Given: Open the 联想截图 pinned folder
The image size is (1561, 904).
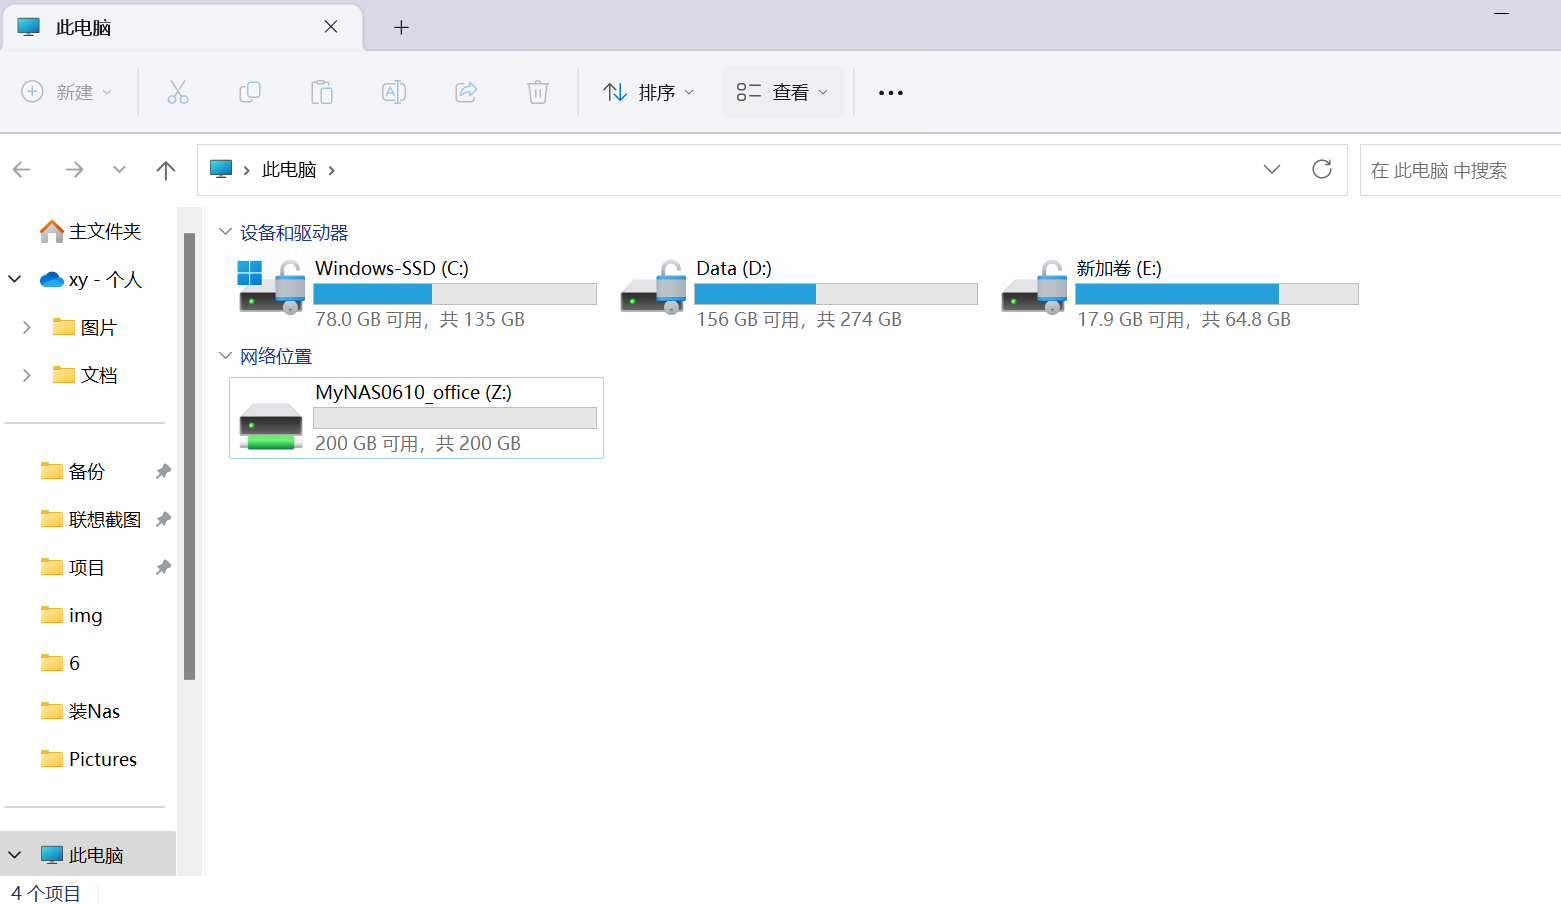Looking at the screenshot, I should (x=104, y=519).
